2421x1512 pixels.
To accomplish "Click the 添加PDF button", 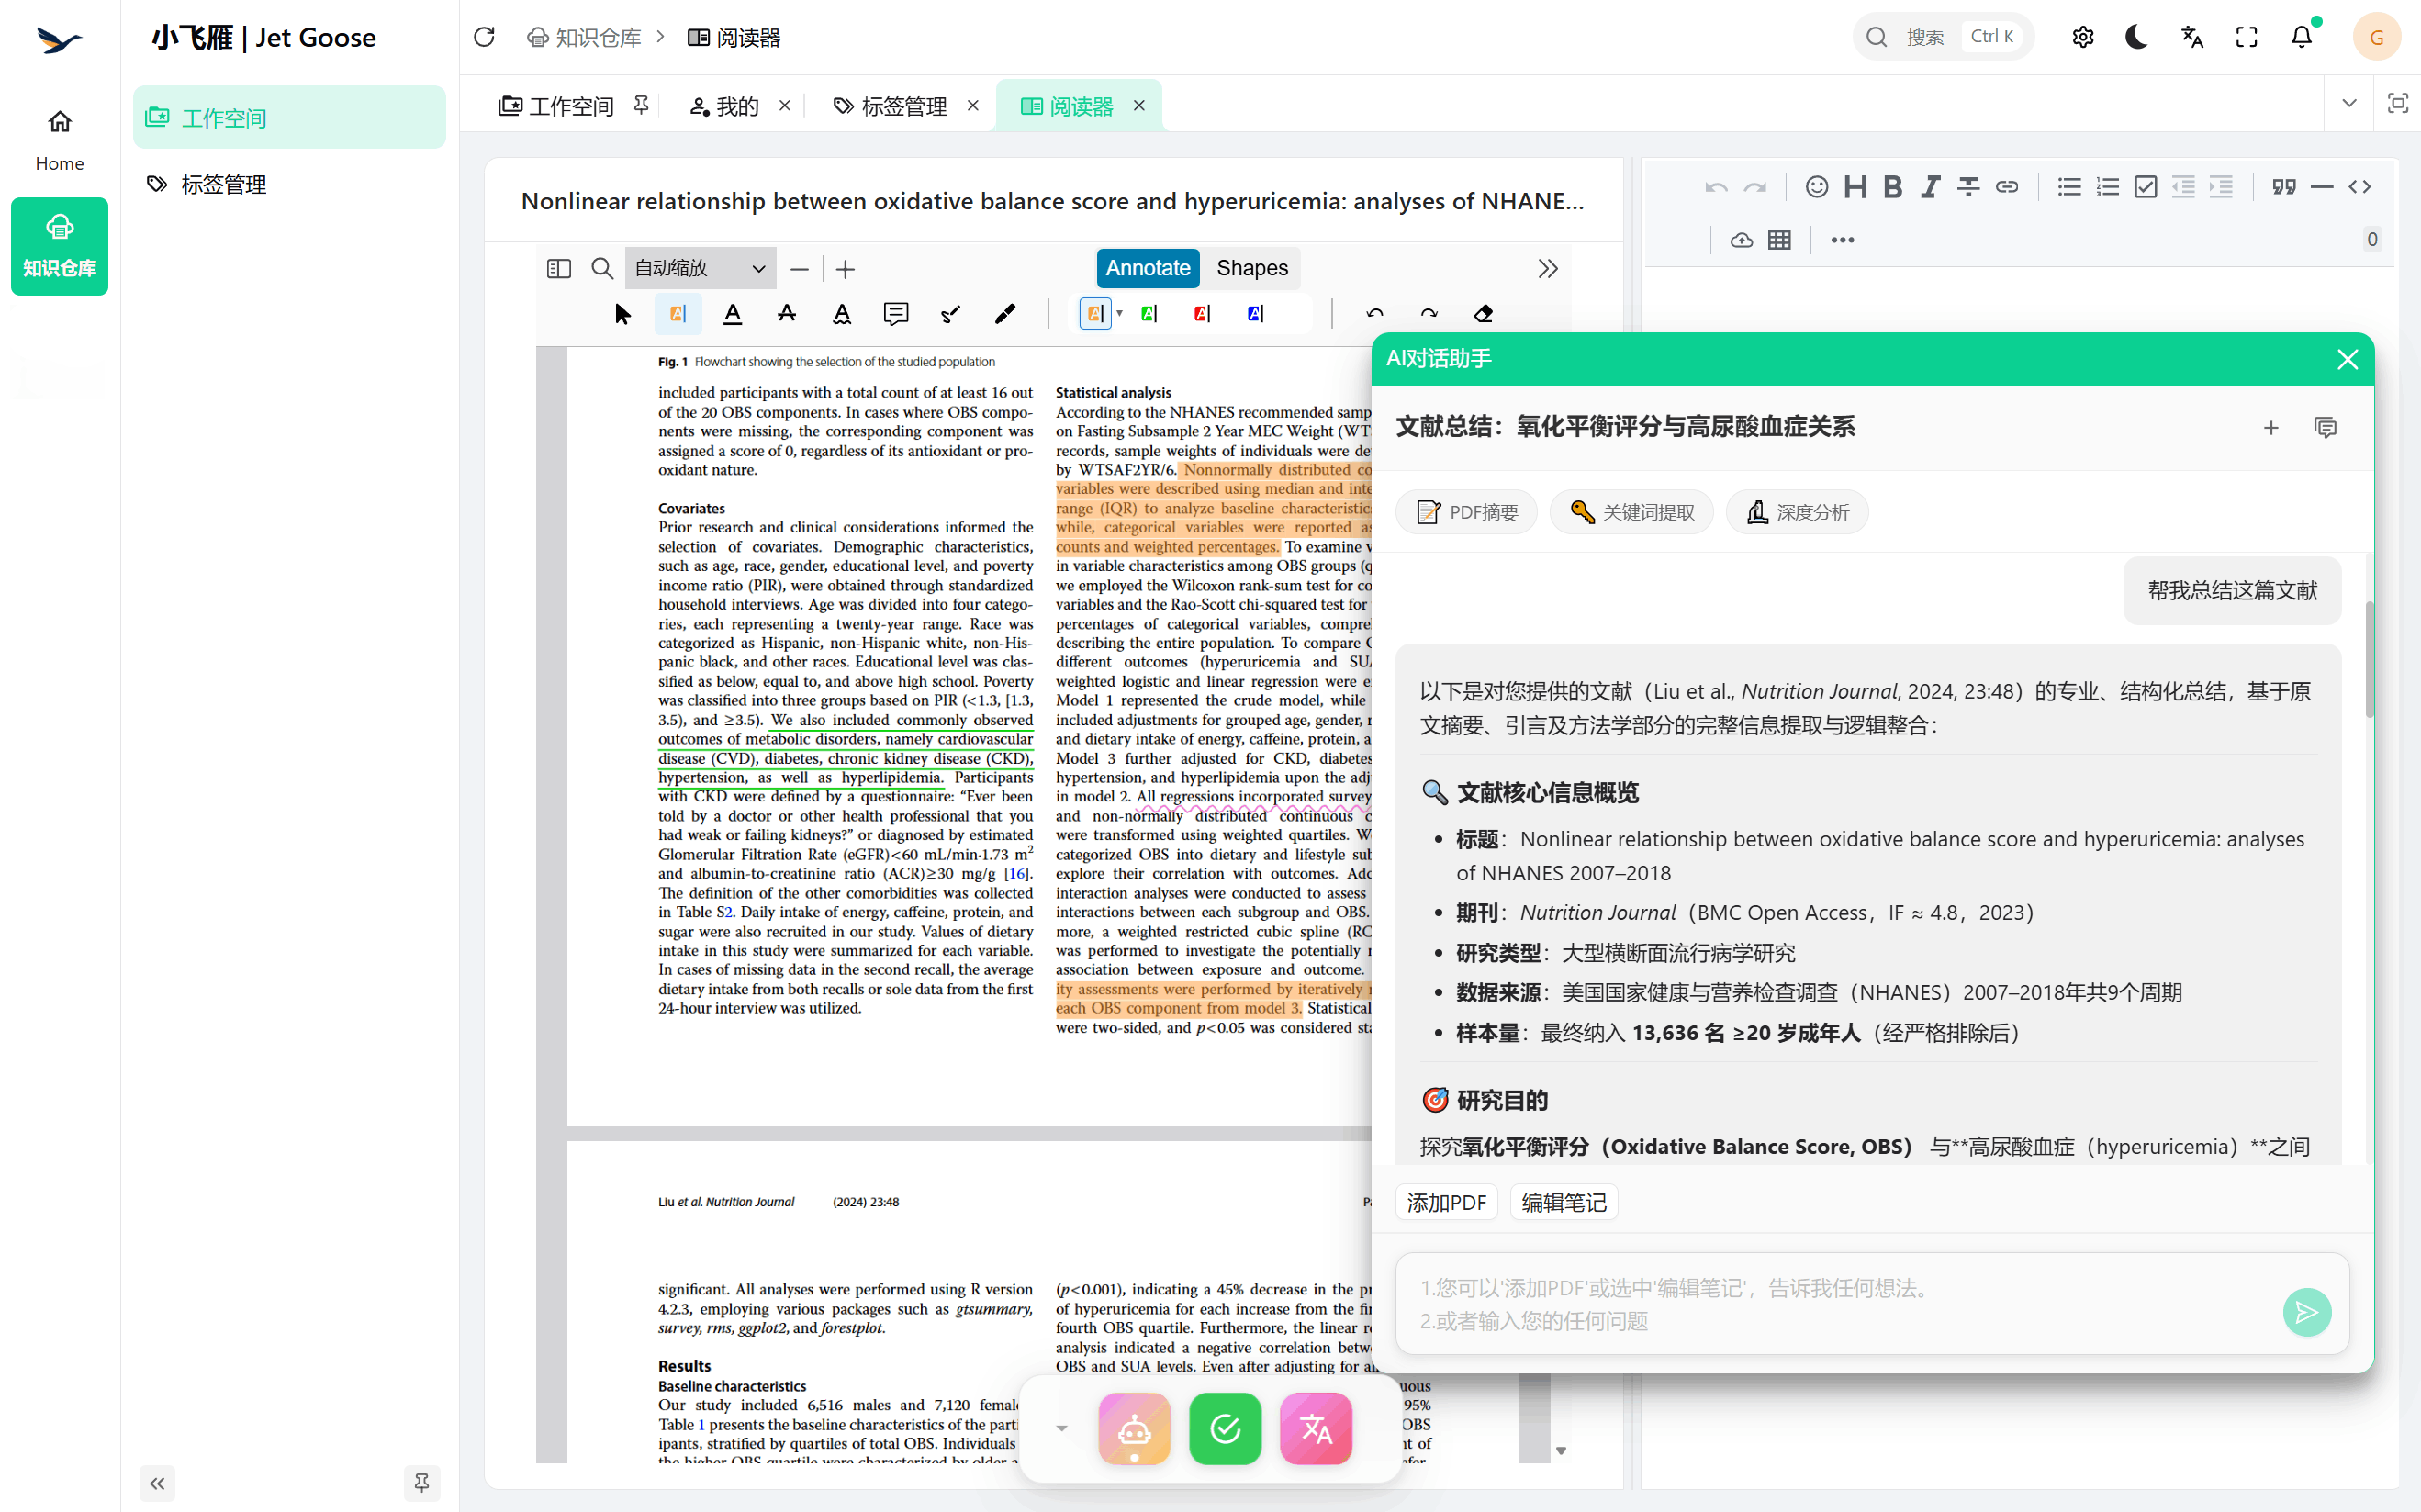I will tap(1446, 1202).
